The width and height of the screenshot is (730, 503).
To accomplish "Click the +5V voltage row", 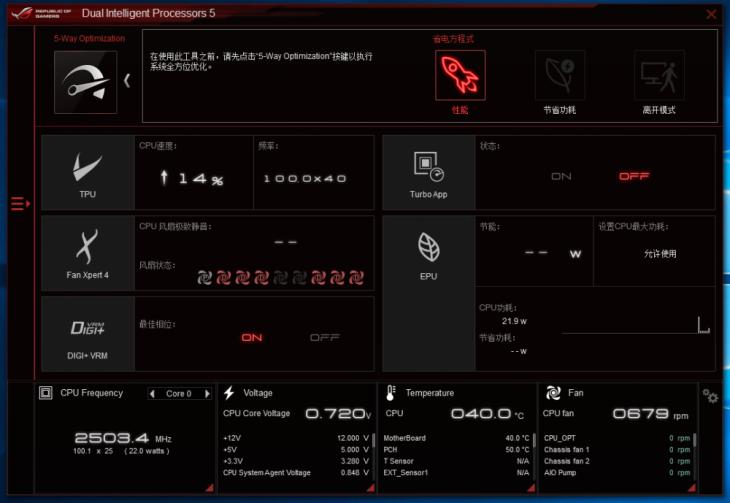I will (296, 450).
